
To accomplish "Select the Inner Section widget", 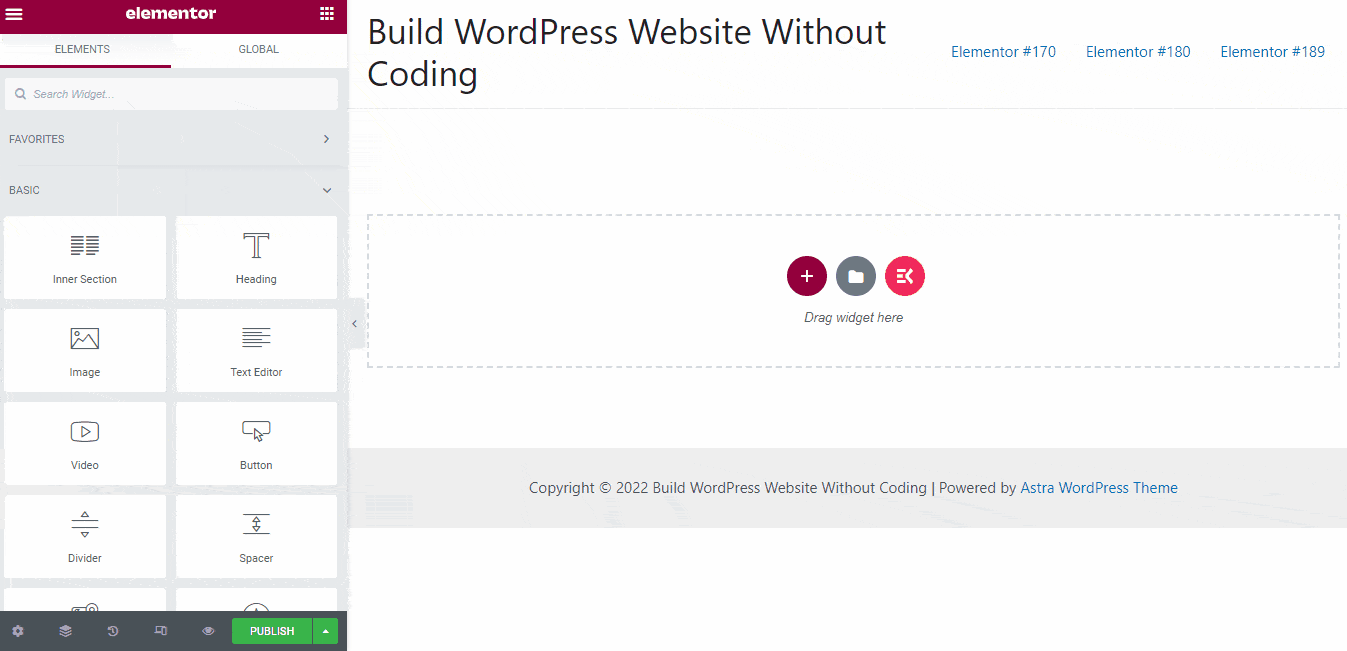I will coord(85,257).
